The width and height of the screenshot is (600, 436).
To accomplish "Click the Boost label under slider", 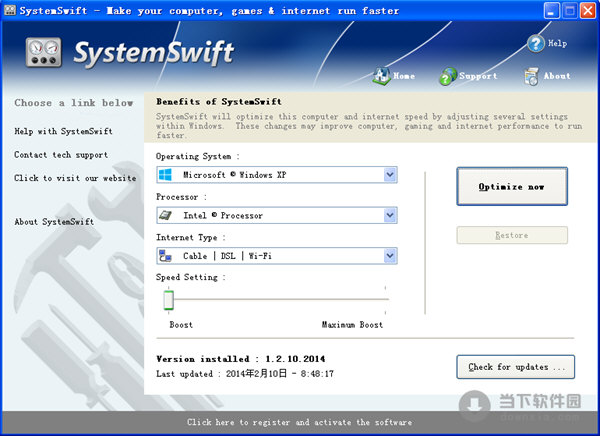I will pos(181,325).
